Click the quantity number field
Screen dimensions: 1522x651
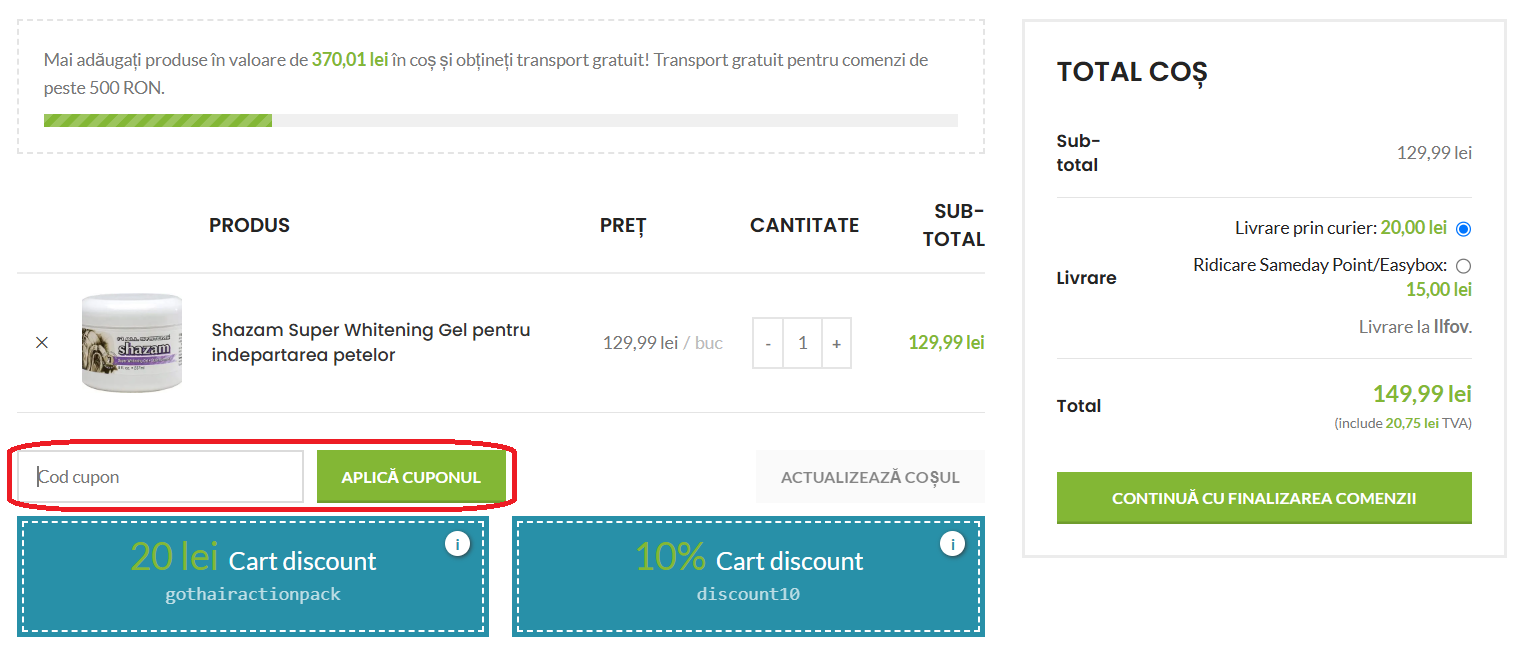click(x=802, y=343)
